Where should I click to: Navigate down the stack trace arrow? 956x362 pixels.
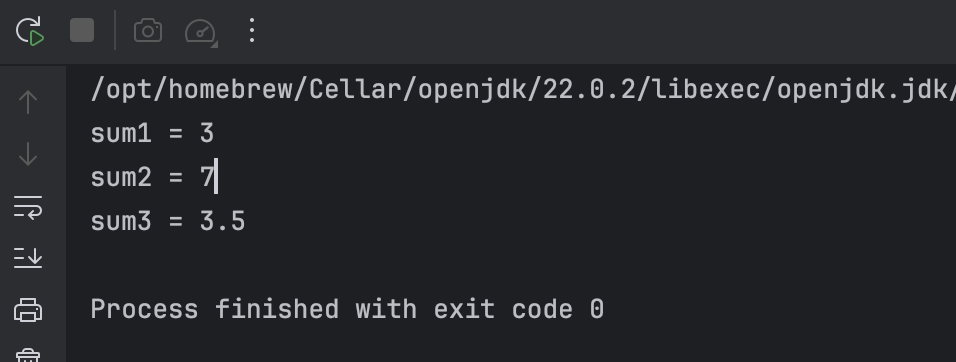pyautogui.click(x=28, y=154)
